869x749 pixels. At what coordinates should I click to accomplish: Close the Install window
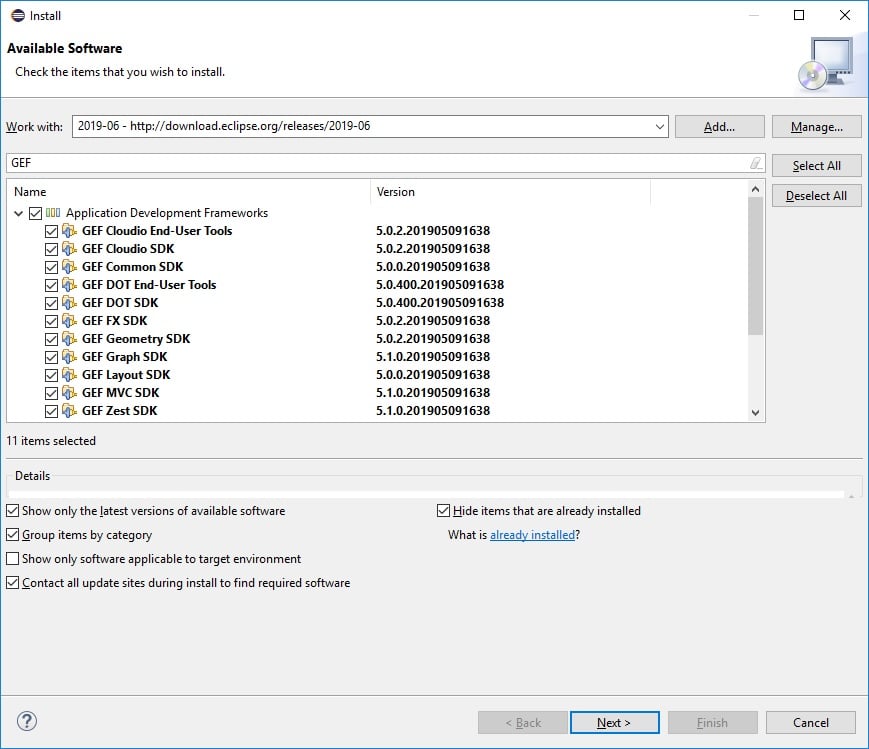[845, 15]
